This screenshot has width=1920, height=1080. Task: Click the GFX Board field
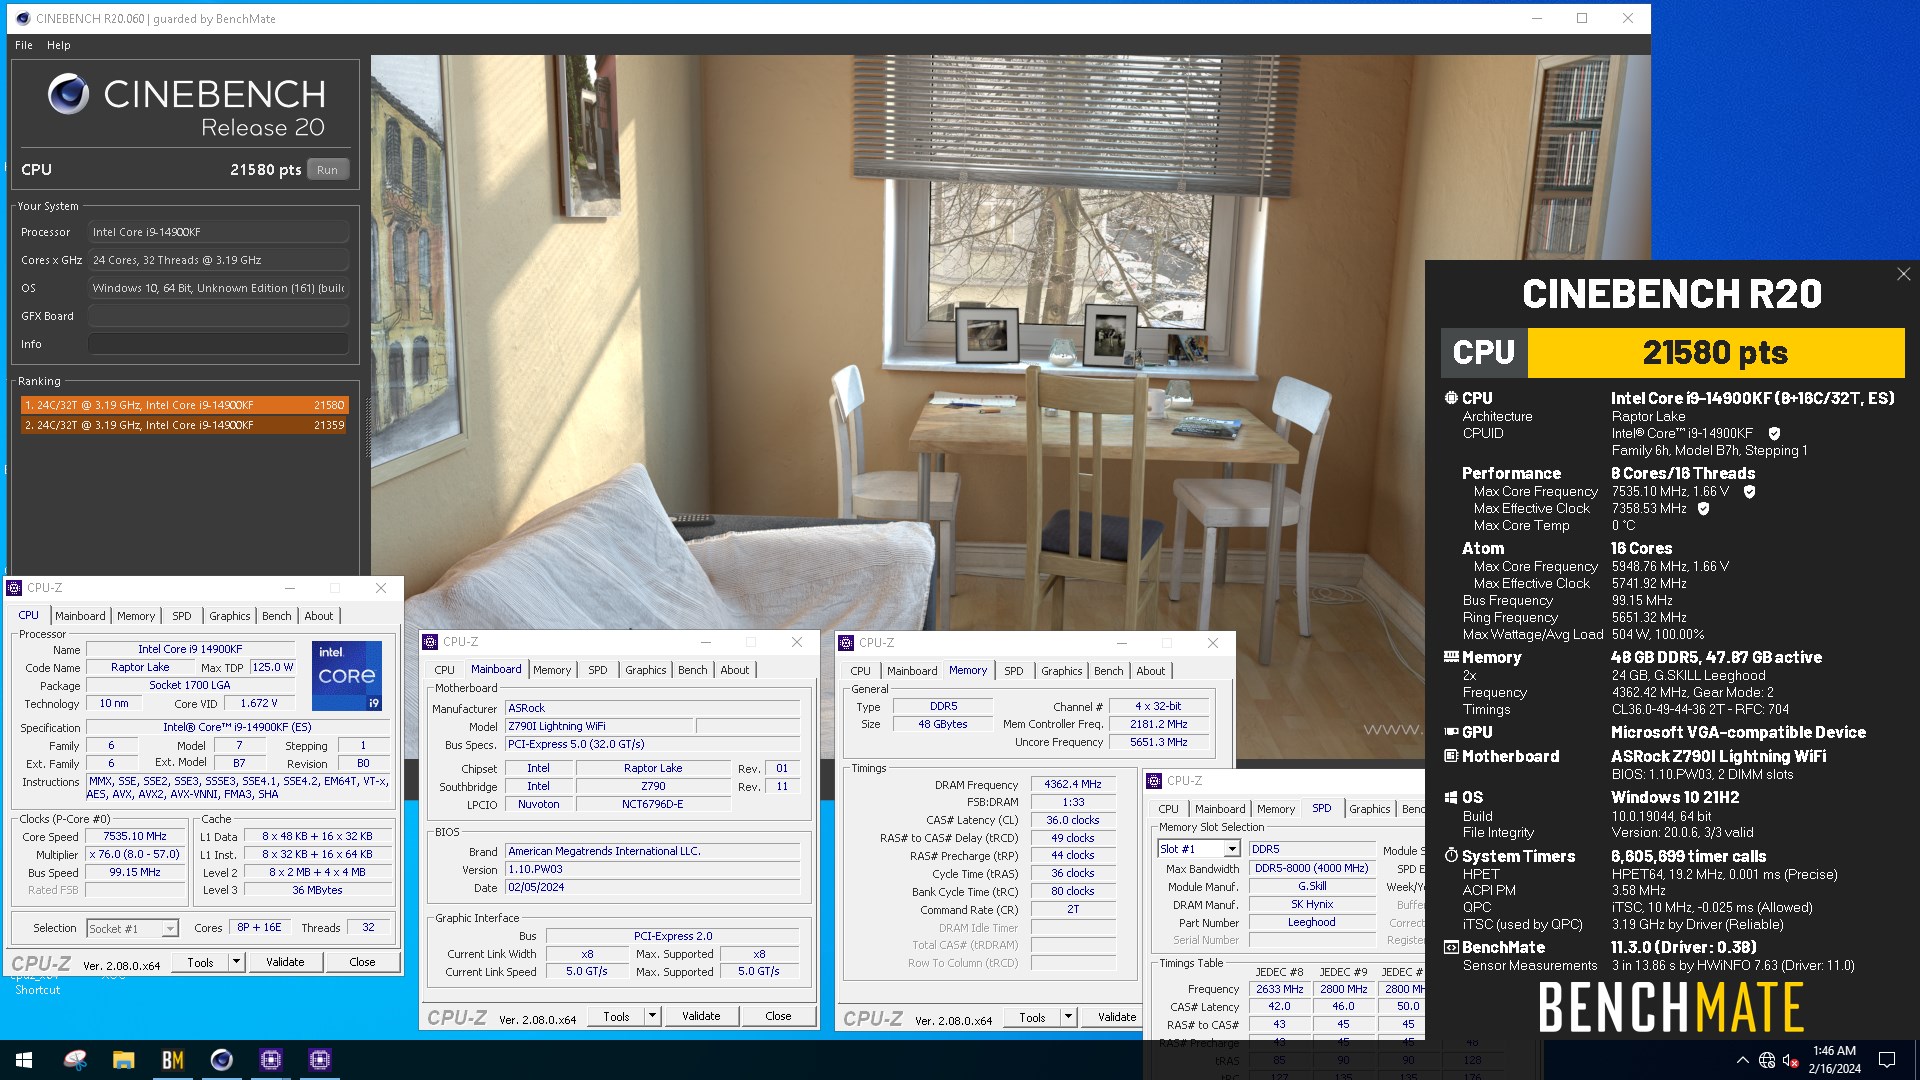(218, 316)
